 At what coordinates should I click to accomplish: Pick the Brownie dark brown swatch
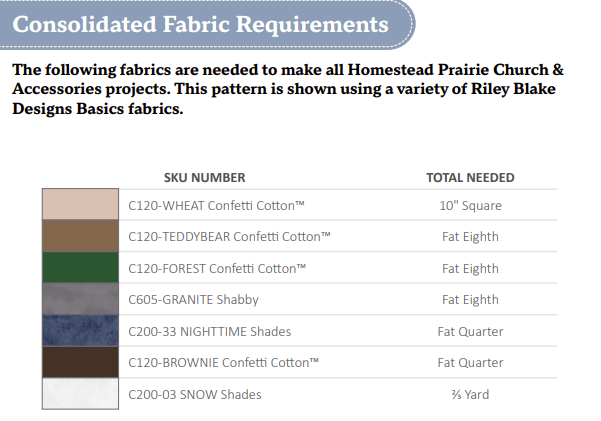81,362
